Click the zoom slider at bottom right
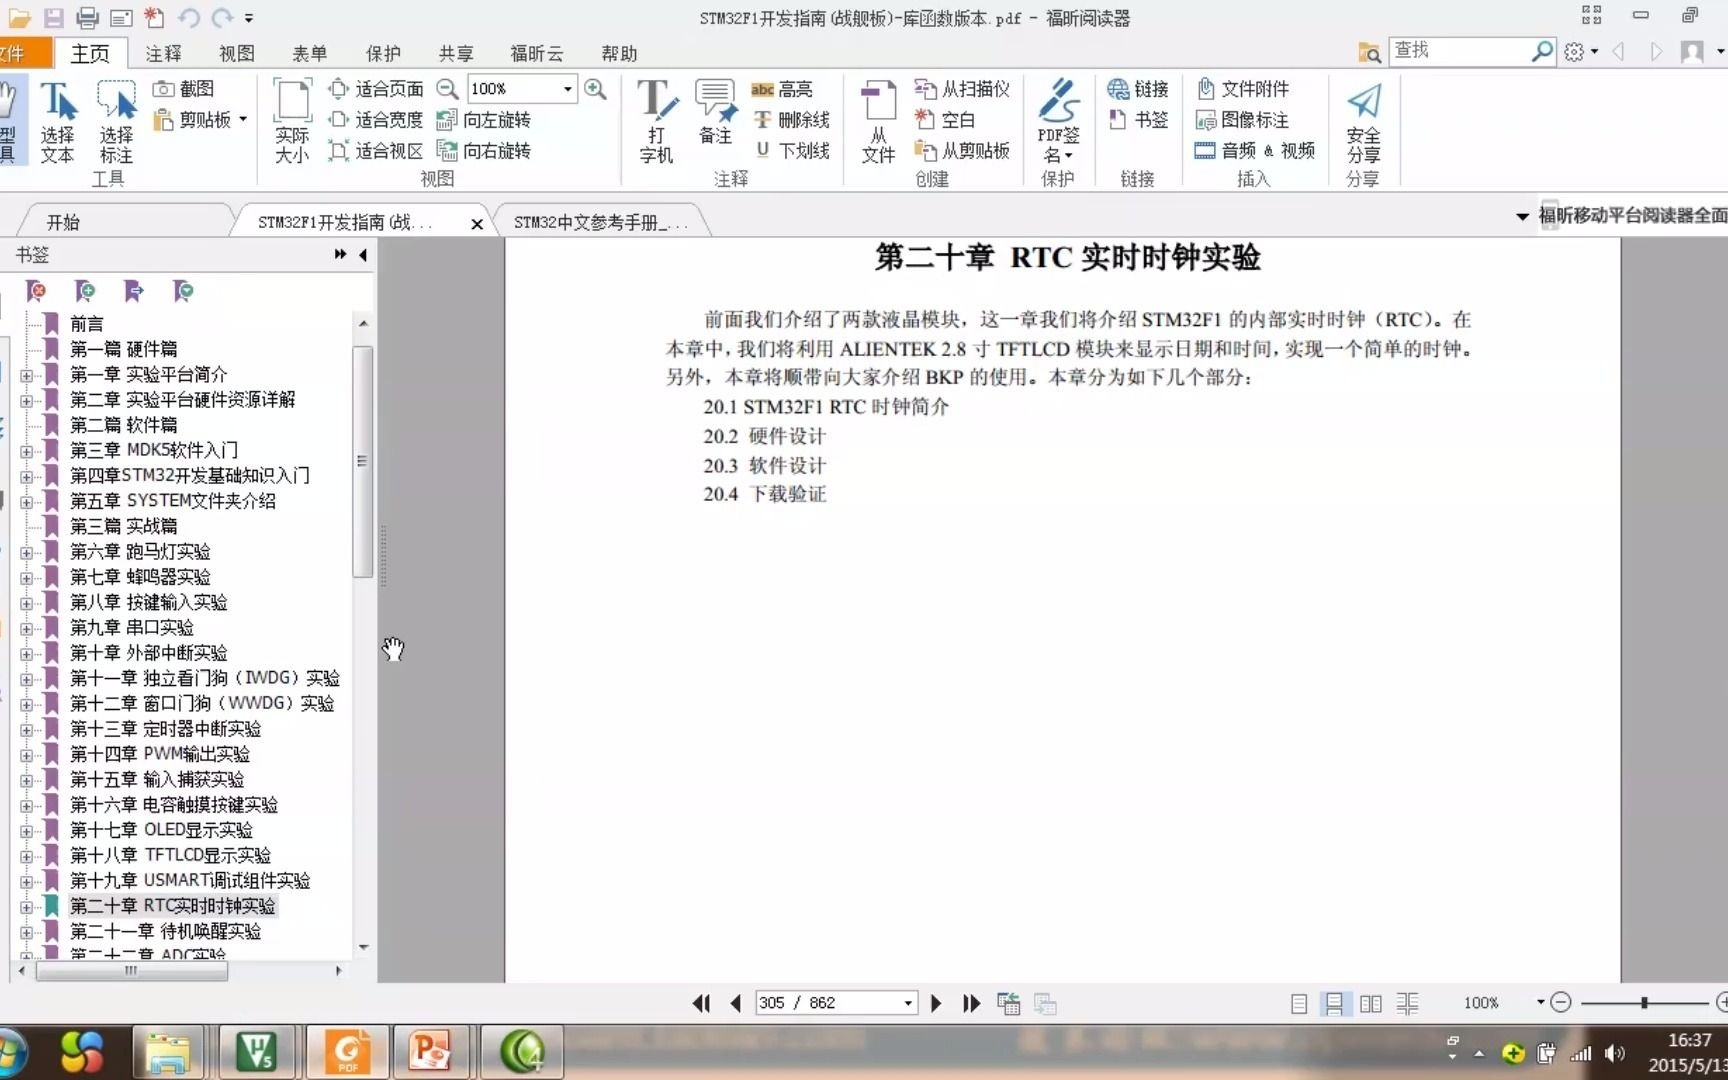 tap(1643, 1003)
